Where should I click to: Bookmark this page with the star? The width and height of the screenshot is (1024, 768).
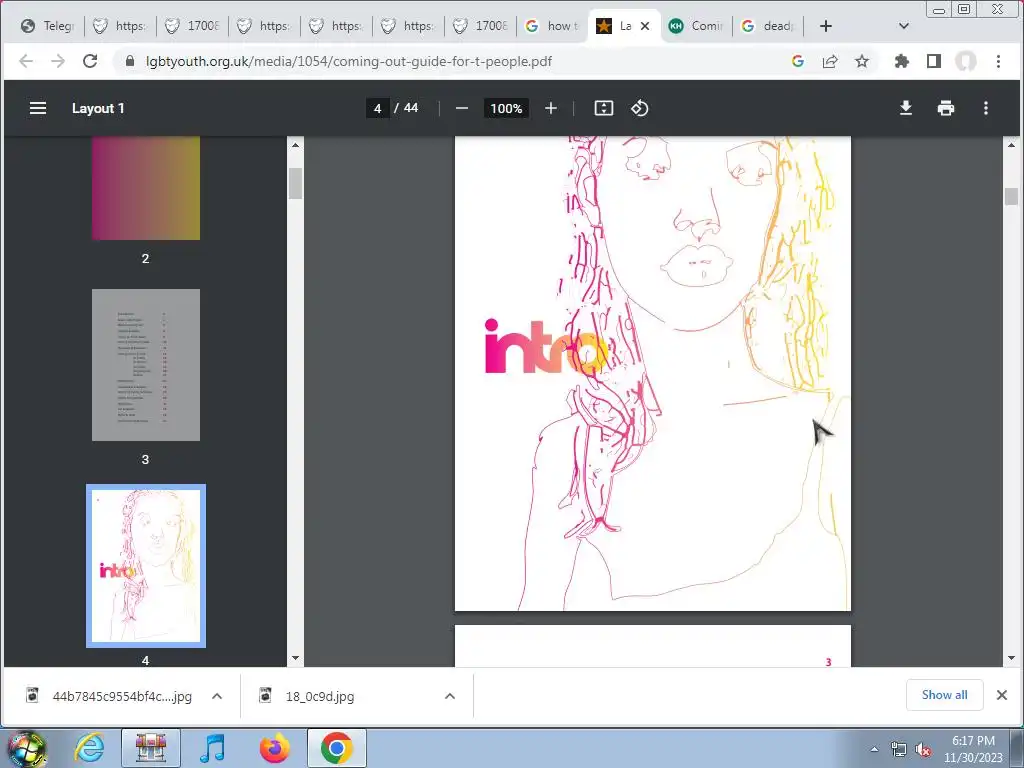862,61
